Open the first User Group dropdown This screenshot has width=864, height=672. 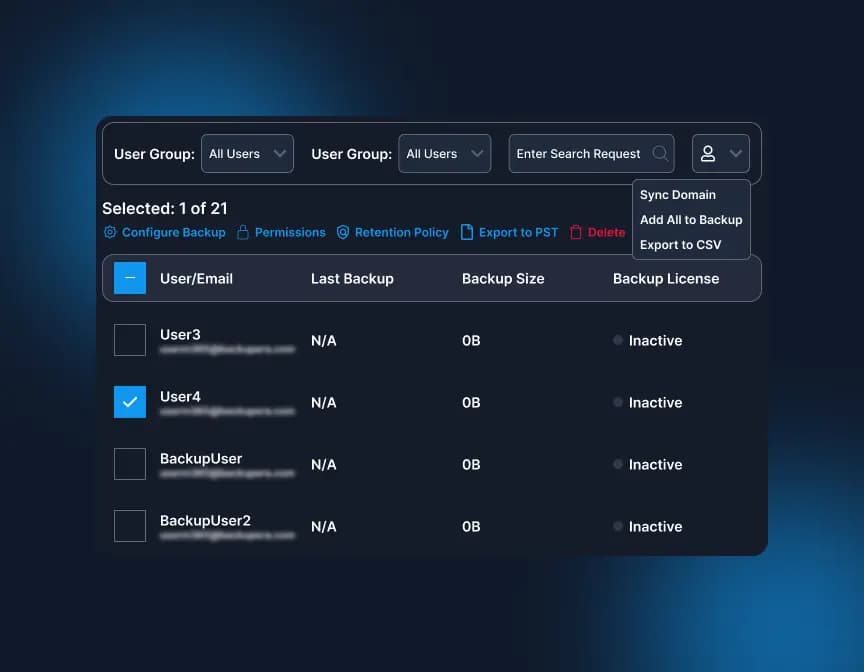point(247,153)
